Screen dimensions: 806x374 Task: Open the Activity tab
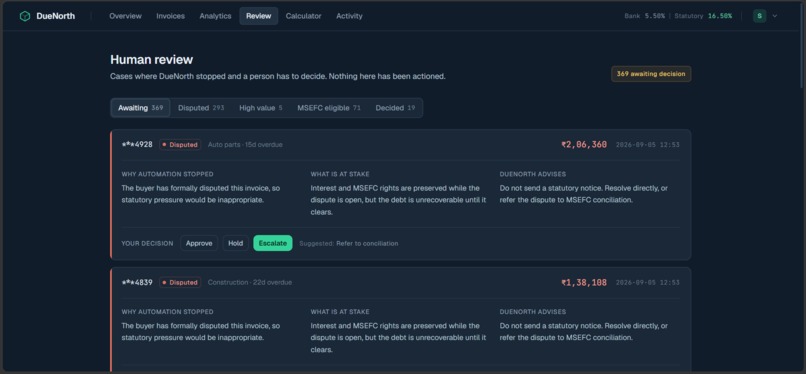pyautogui.click(x=350, y=16)
